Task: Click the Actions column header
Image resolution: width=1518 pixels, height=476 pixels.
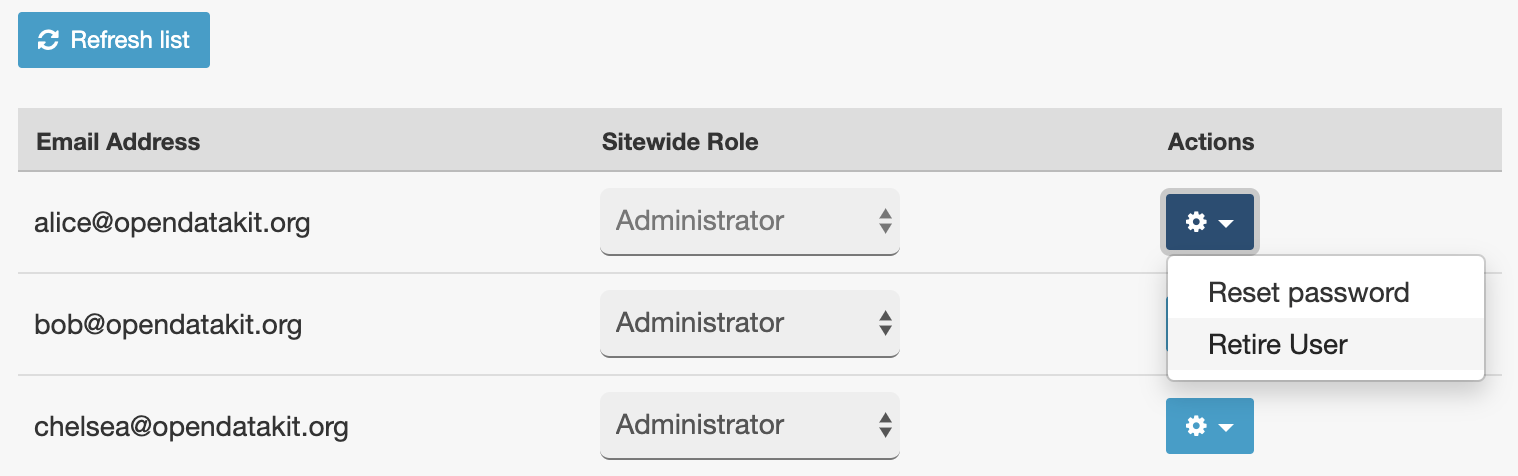Action: [1211, 142]
